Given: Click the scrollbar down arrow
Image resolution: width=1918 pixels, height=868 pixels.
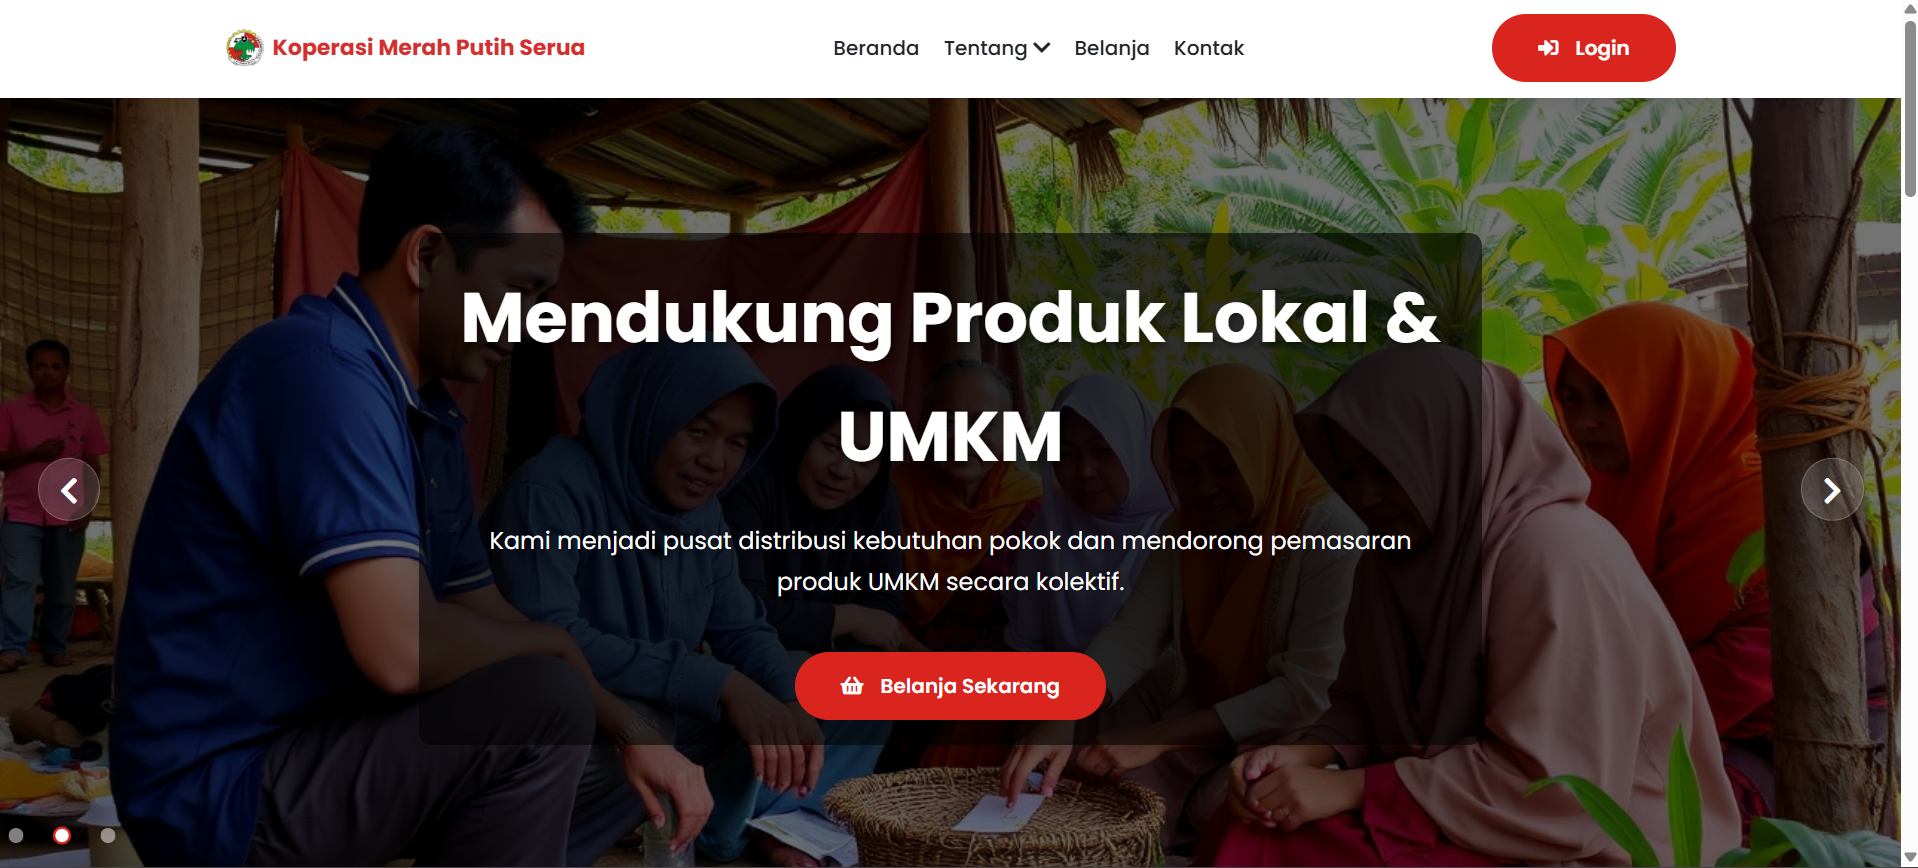Looking at the screenshot, I should tap(1910, 858).
